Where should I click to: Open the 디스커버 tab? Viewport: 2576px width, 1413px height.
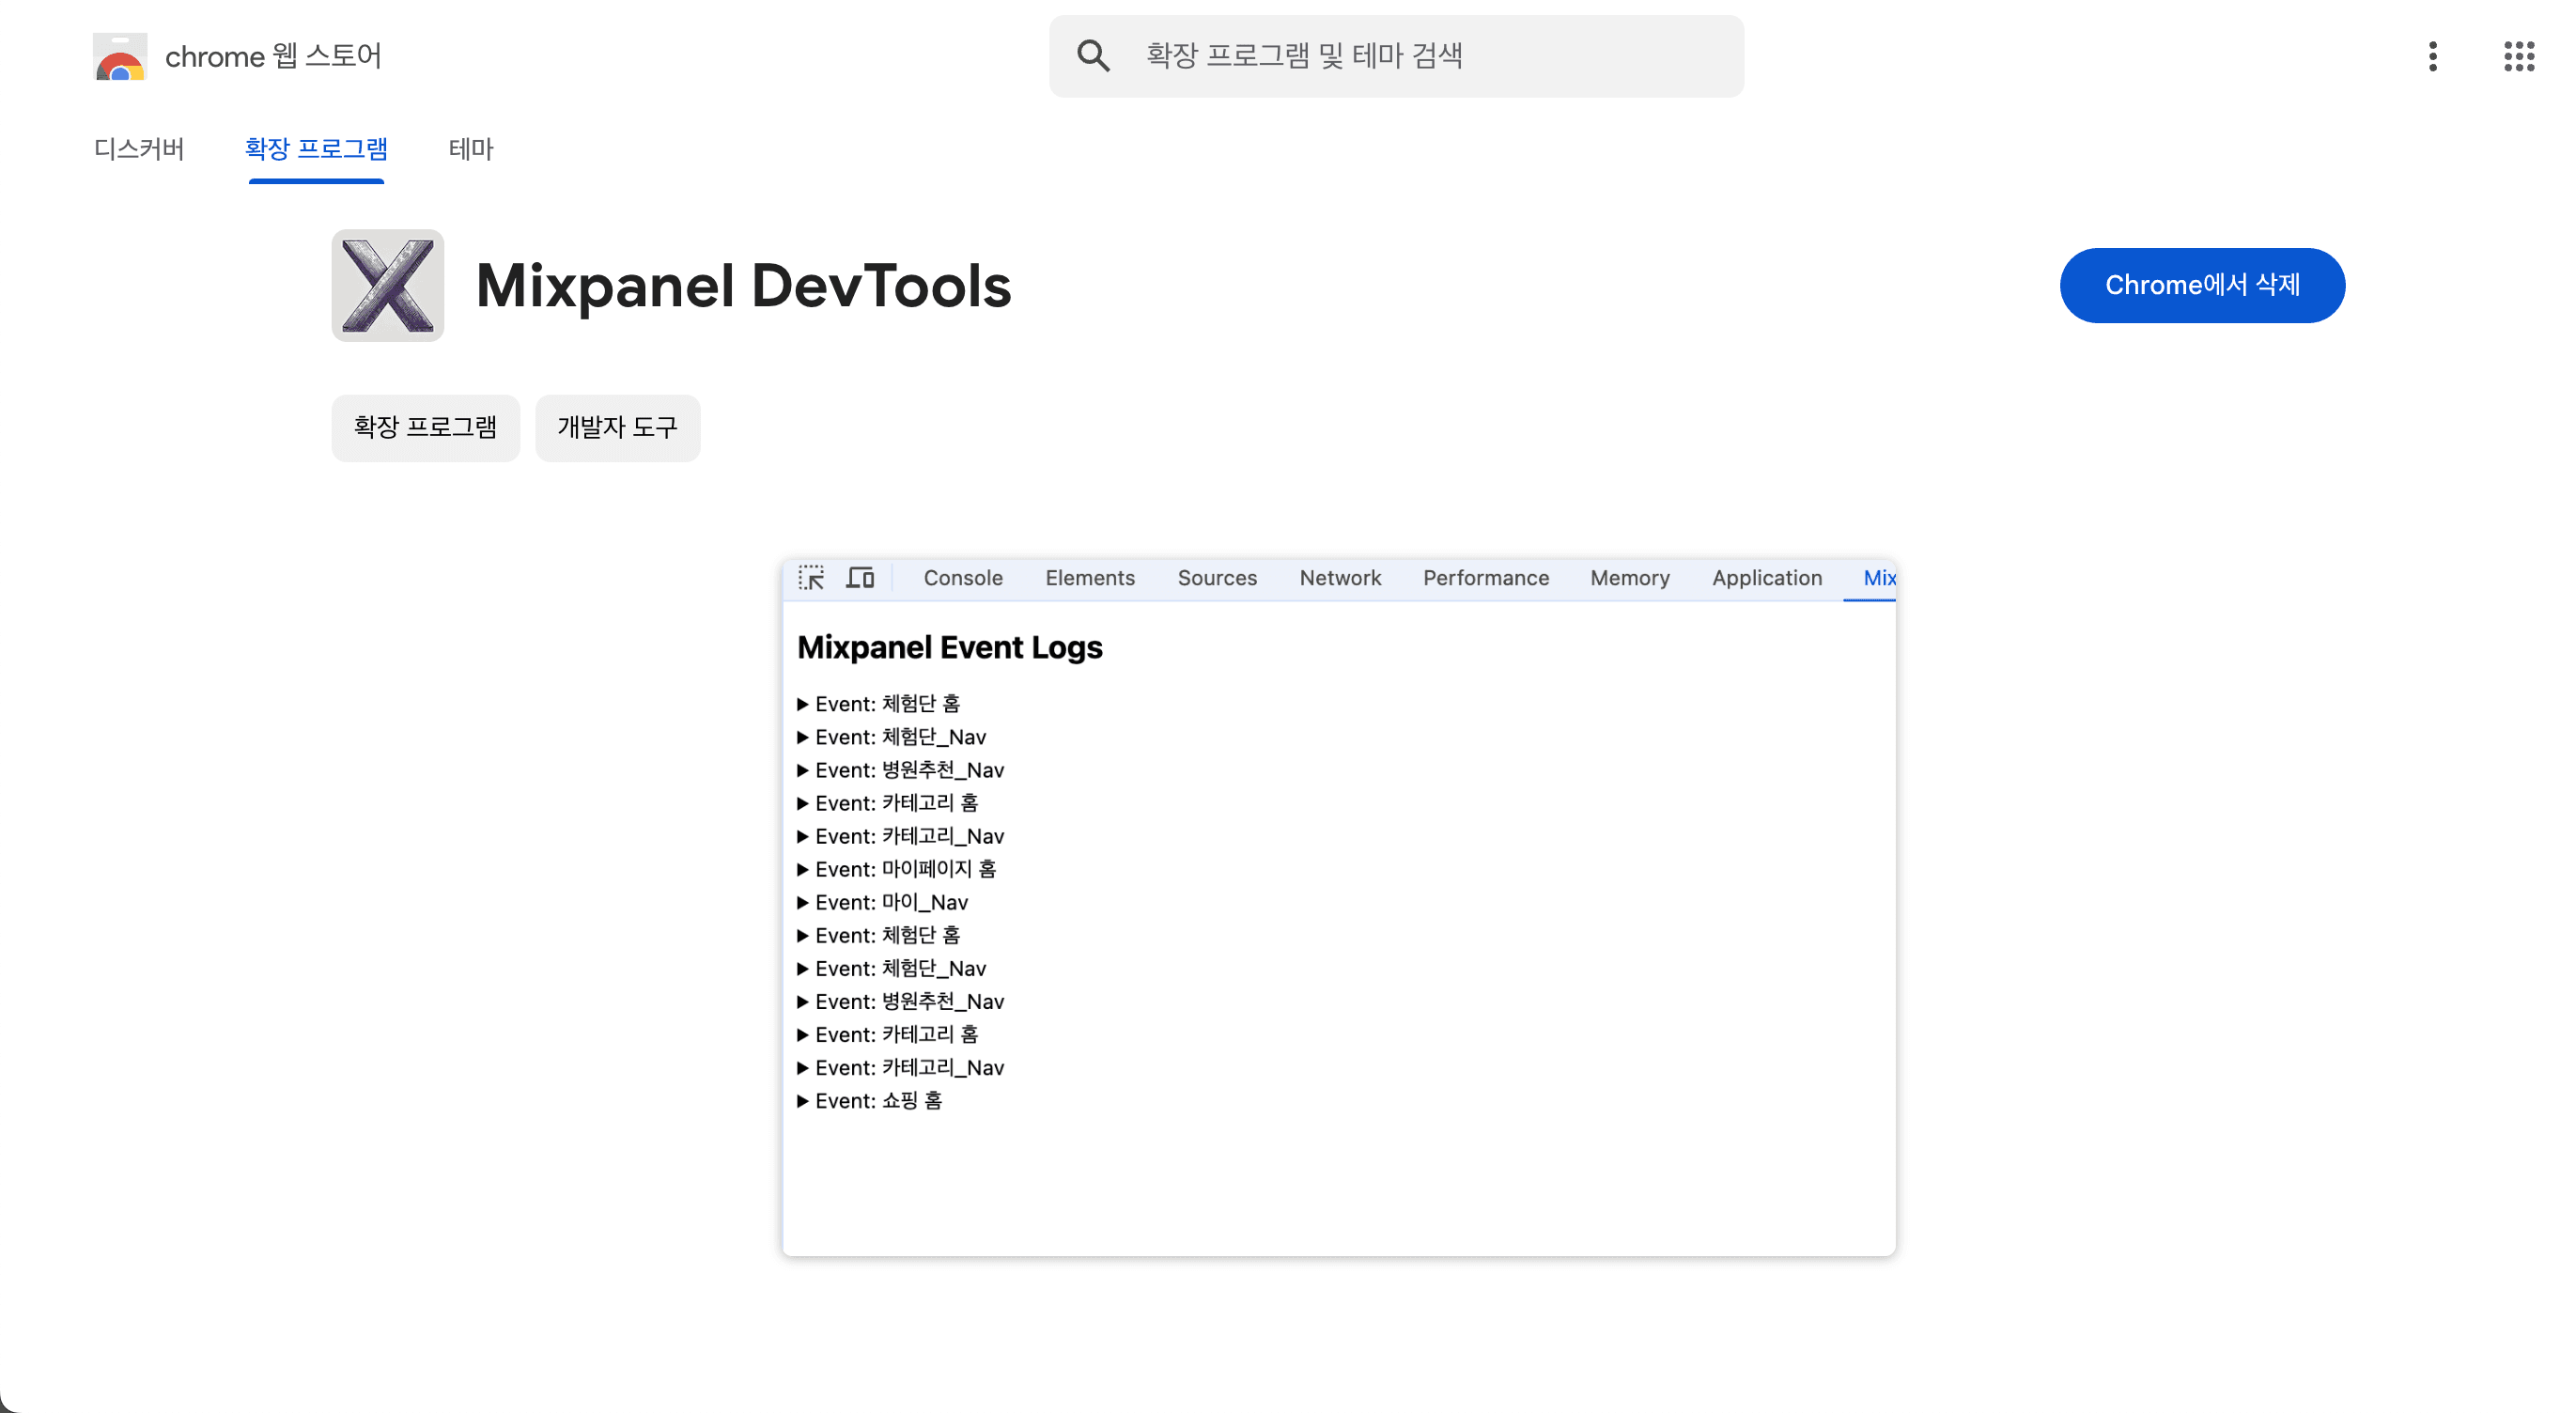pyautogui.click(x=139, y=149)
